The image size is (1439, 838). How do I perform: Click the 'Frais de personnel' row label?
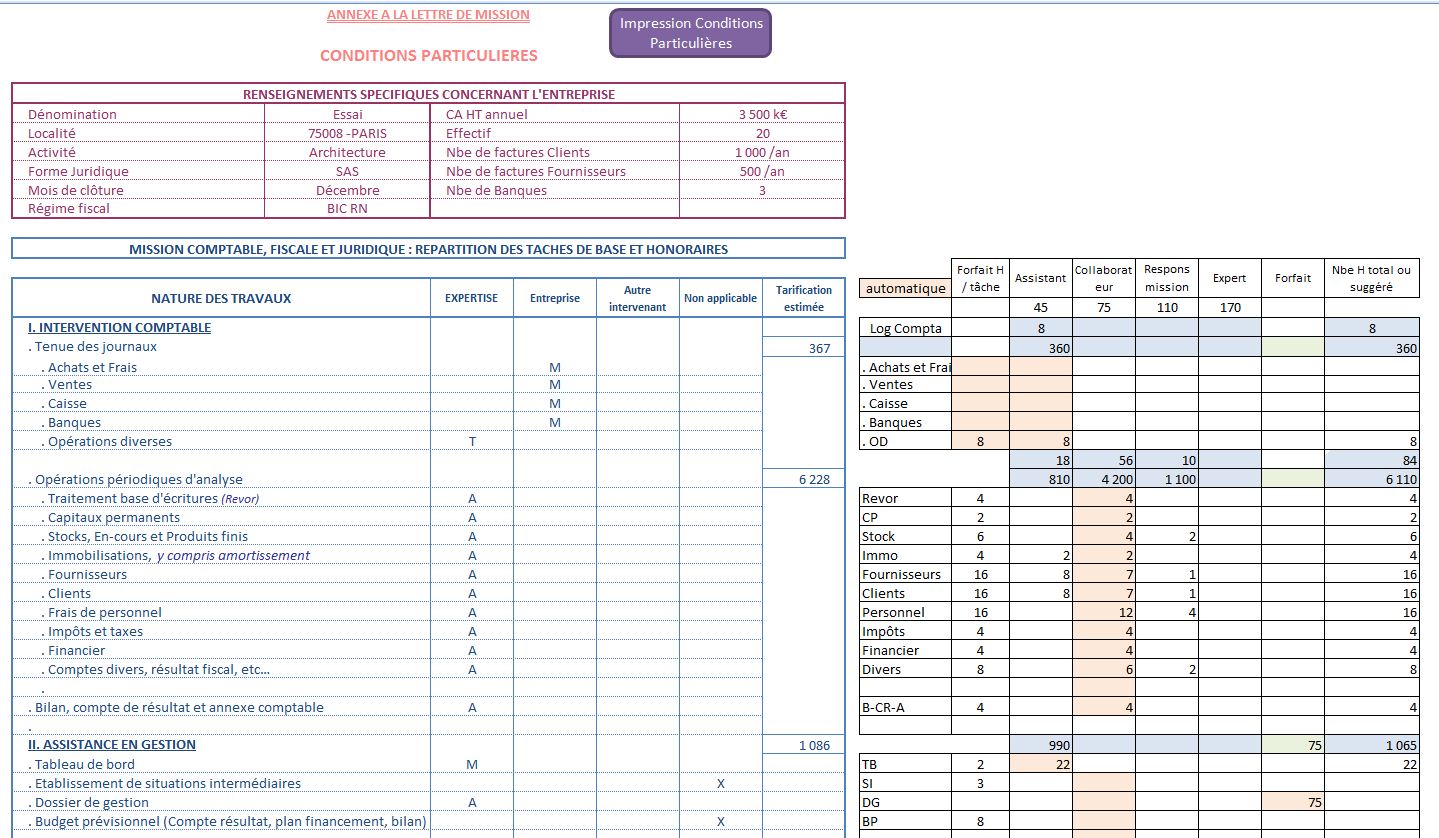102,612
